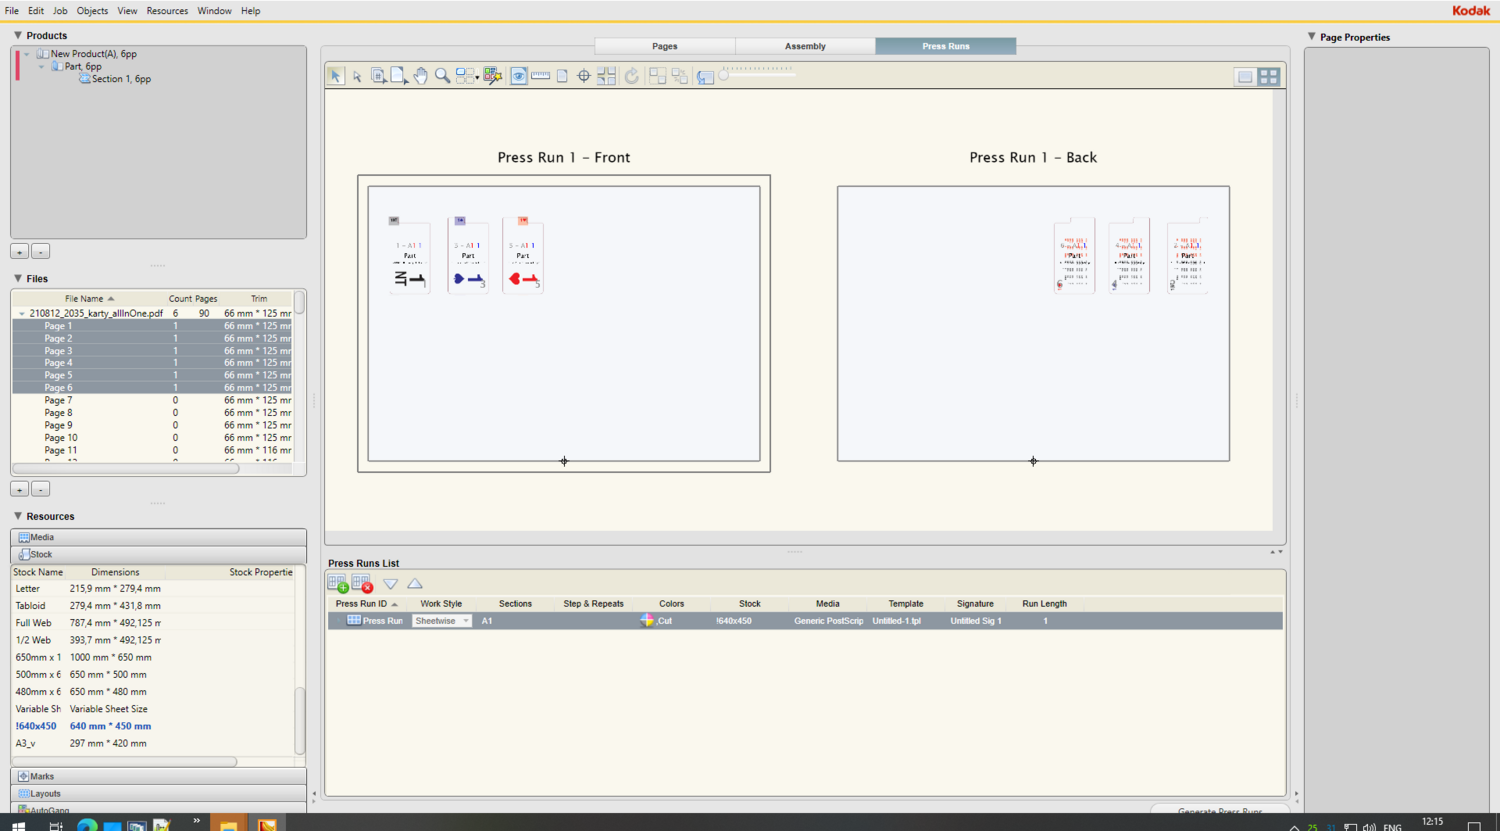Collapse the Part, 6pp tree node
The width and height of the screenshot is (1500, 831).
coord(41,66)
